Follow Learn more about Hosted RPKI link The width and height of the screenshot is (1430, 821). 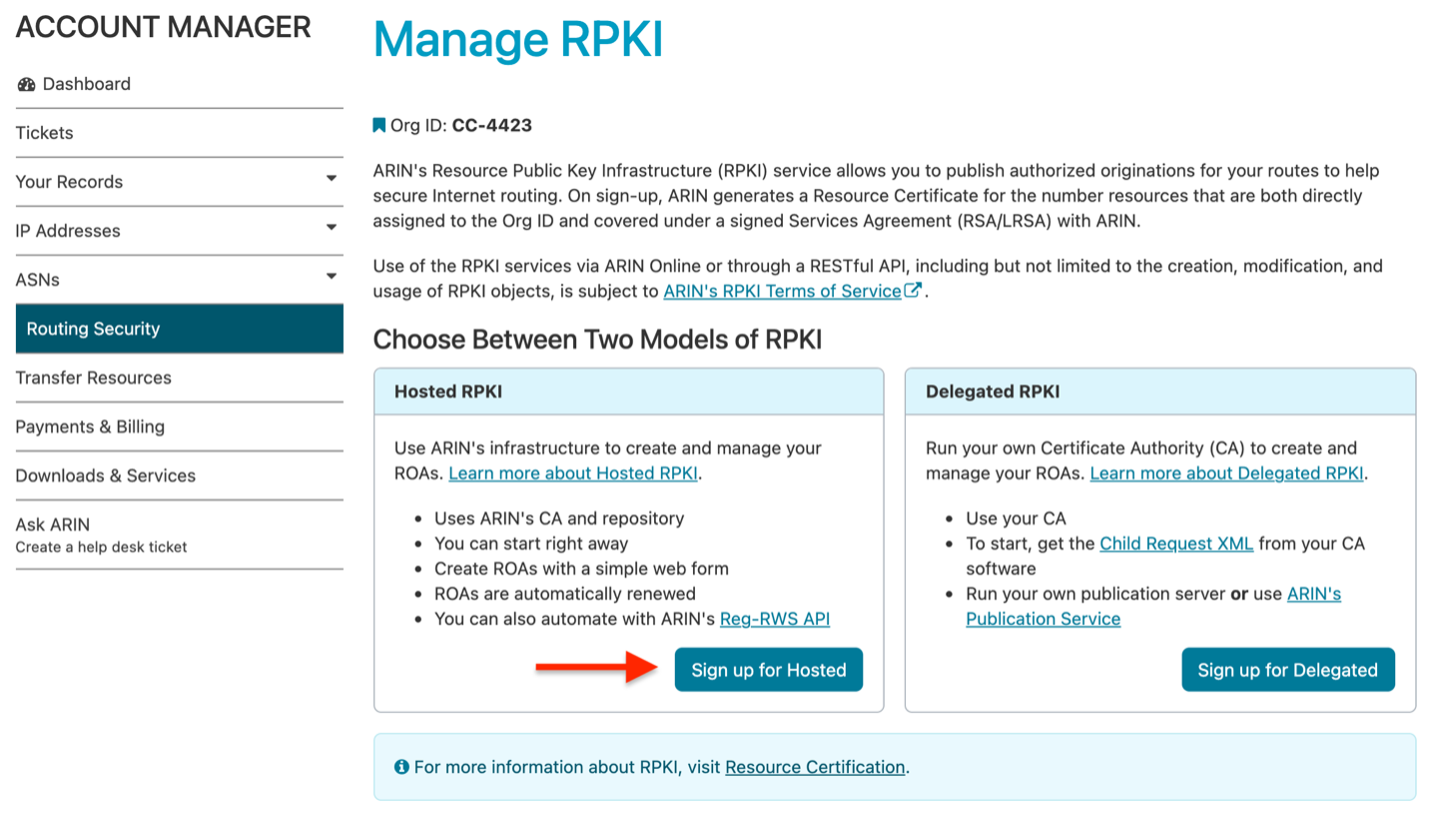click(x=573, y=473)
